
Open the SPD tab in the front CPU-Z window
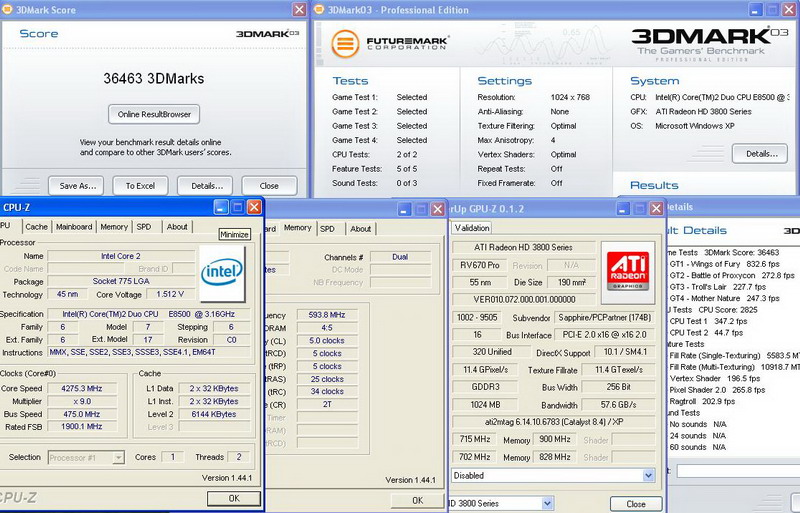pos(144,227)
